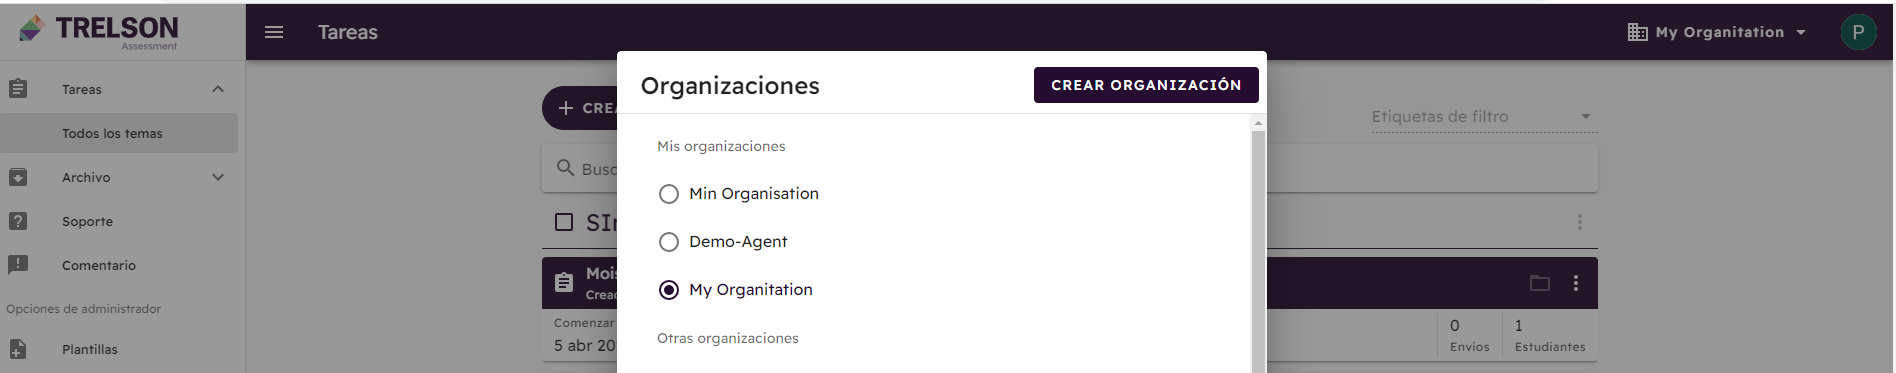The height and width of the screenshot is (373, 1896).
Task: Click the Trelson logo
Action: [99, 31]
